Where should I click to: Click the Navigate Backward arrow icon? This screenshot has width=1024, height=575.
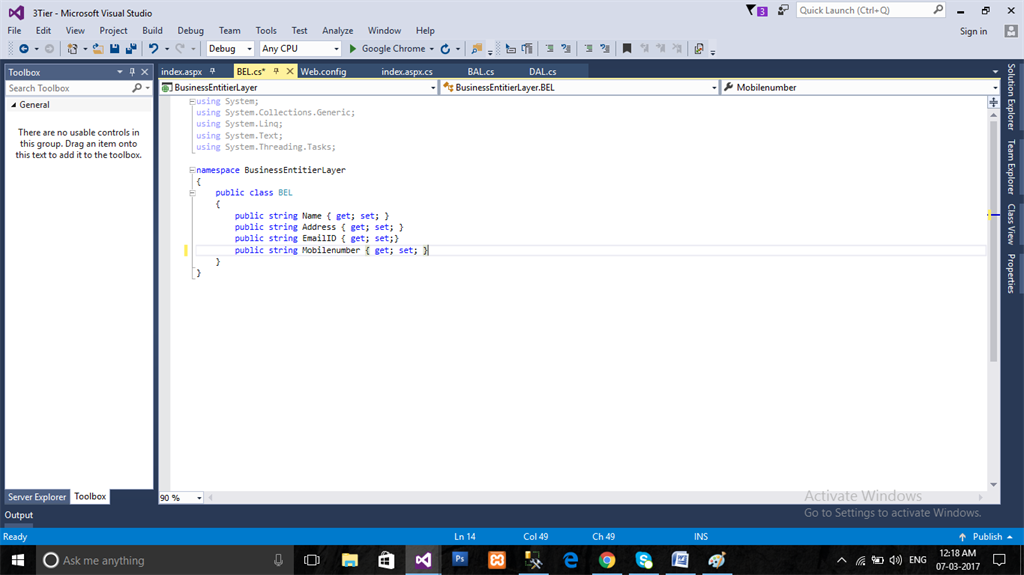click(x=22, y=48)
